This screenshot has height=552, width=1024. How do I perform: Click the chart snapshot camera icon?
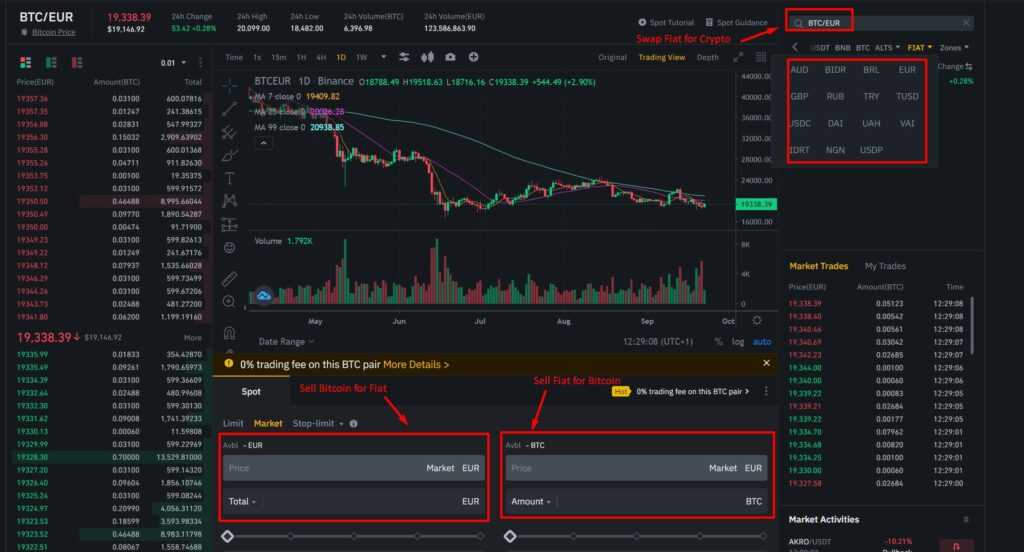pos(451,57)
